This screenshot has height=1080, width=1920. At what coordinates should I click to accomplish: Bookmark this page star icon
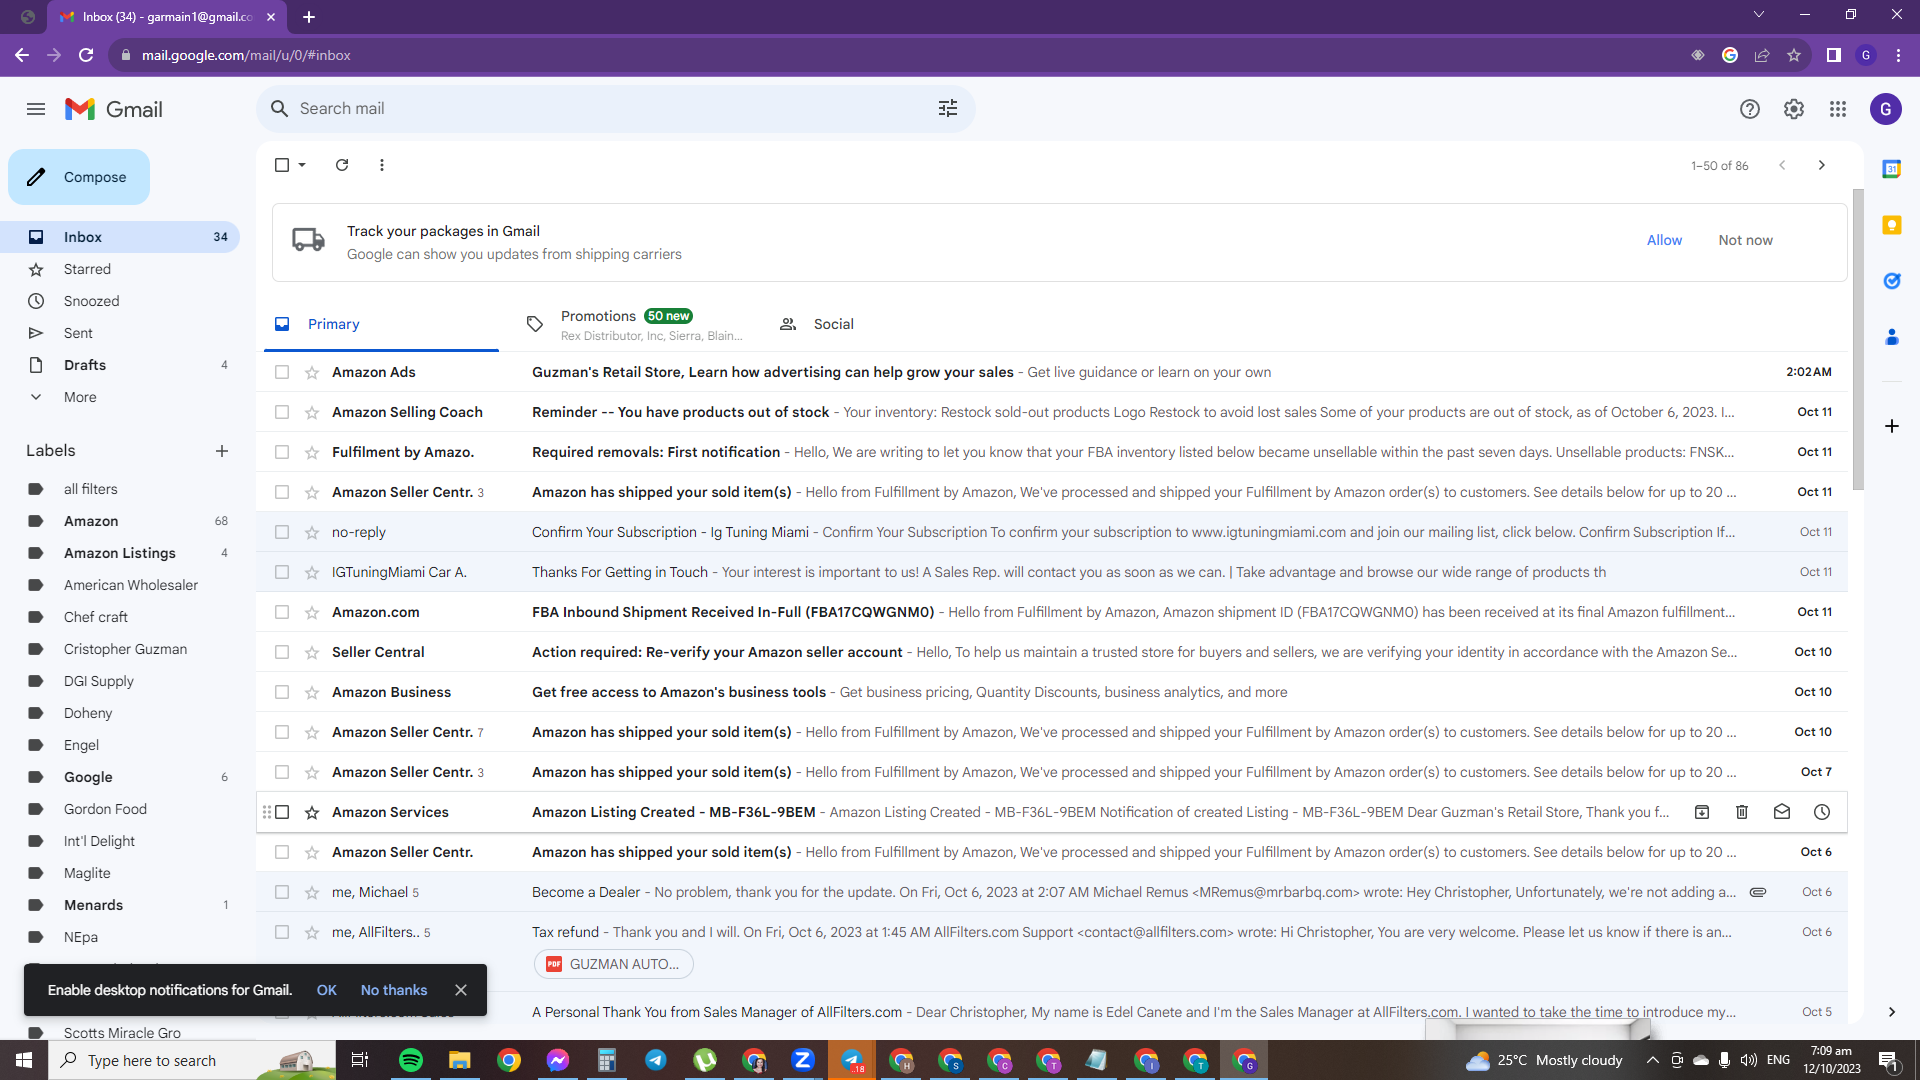1794,55
